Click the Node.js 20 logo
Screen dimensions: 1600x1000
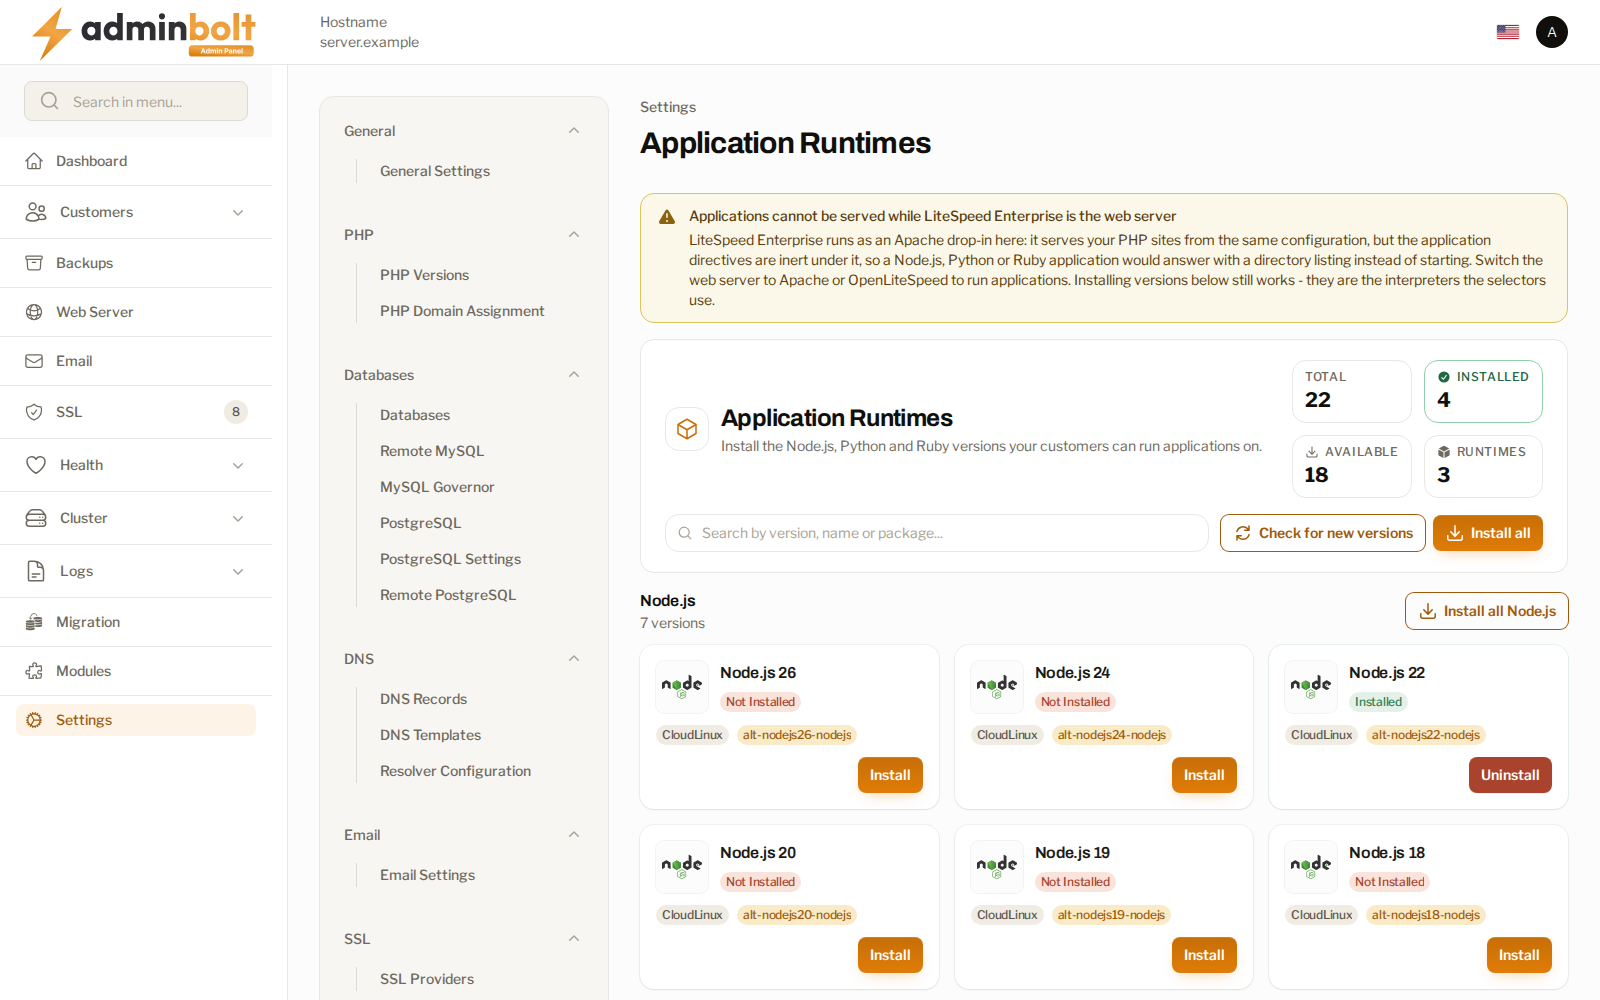682,867
